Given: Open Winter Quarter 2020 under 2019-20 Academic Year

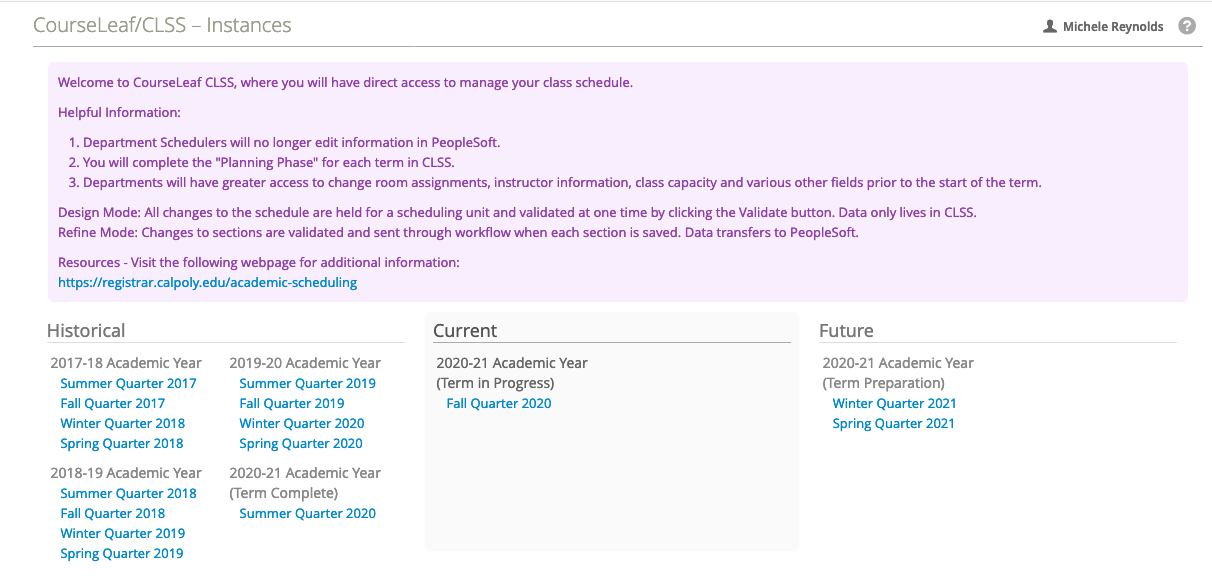Looking at the screenshot, I should pyautogui.click(x=301, y=423).
